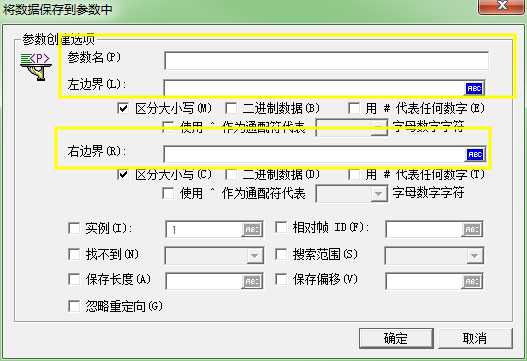Click the ABC icon beside 保存偏移 field

coord(472,282)
